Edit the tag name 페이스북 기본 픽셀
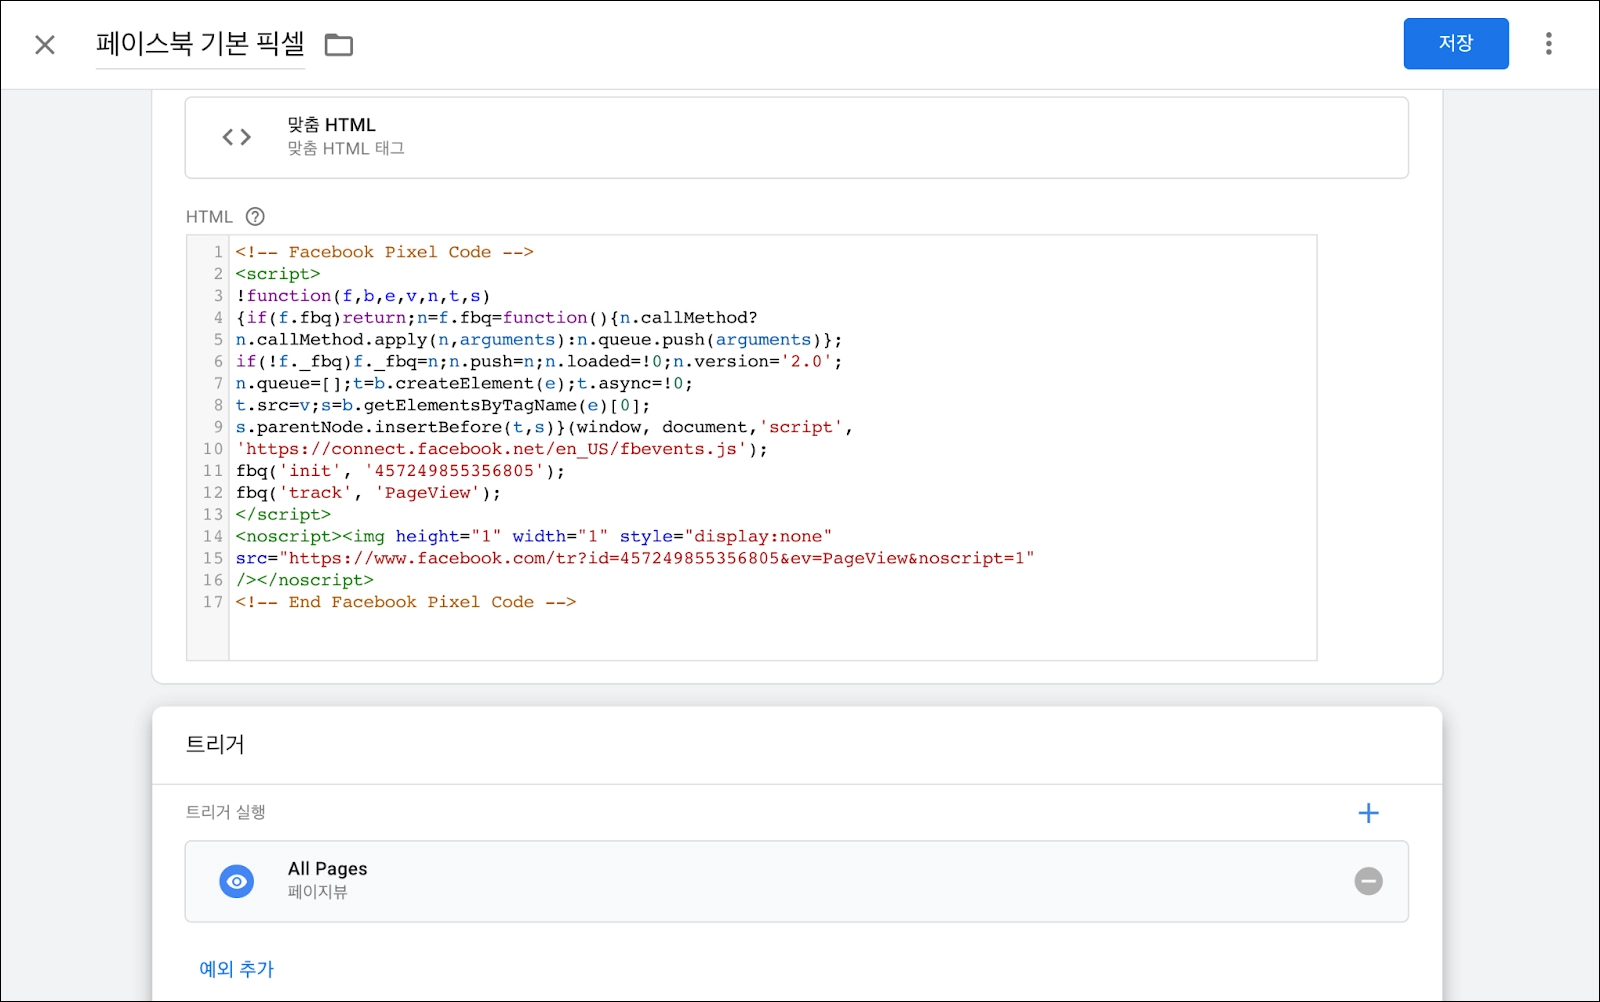The width and height of the screenshot is (1600, 1002). (200, 44)
